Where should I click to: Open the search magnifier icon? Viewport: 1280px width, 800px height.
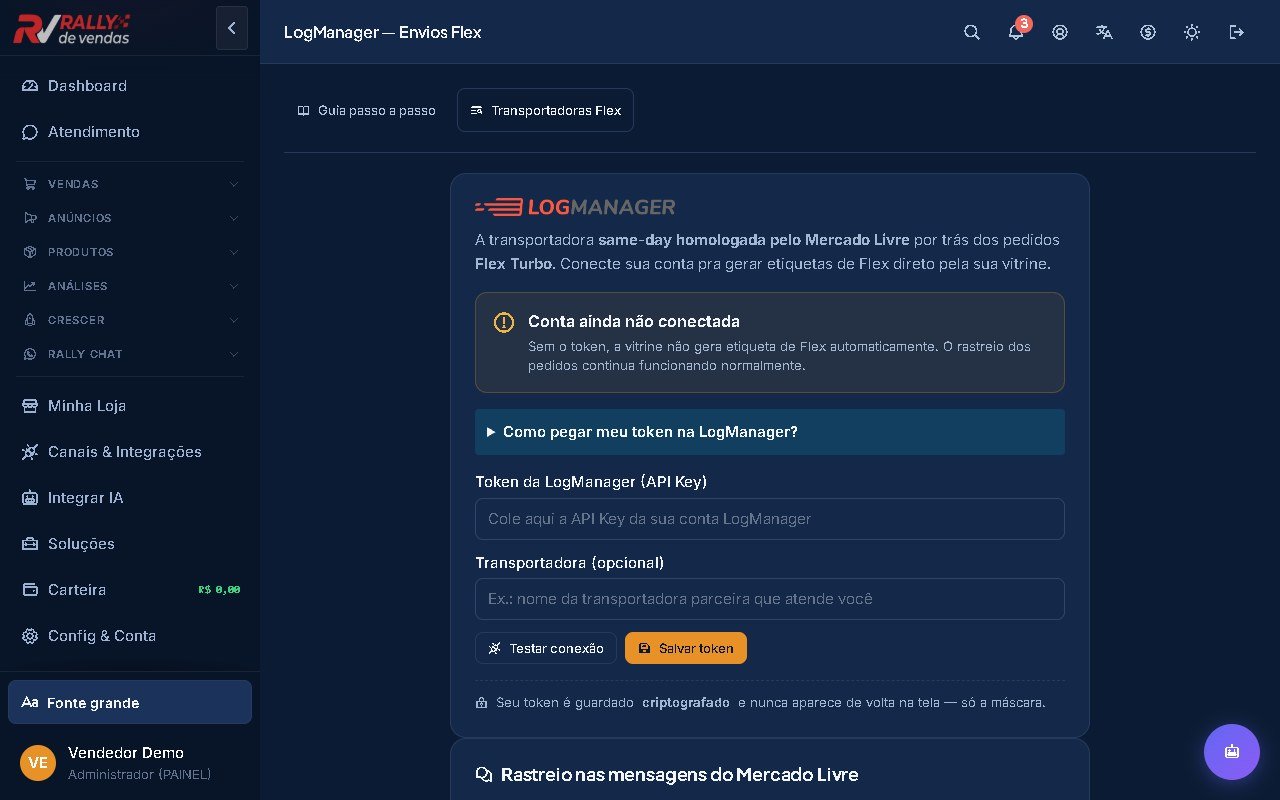(x=972, y=32)
